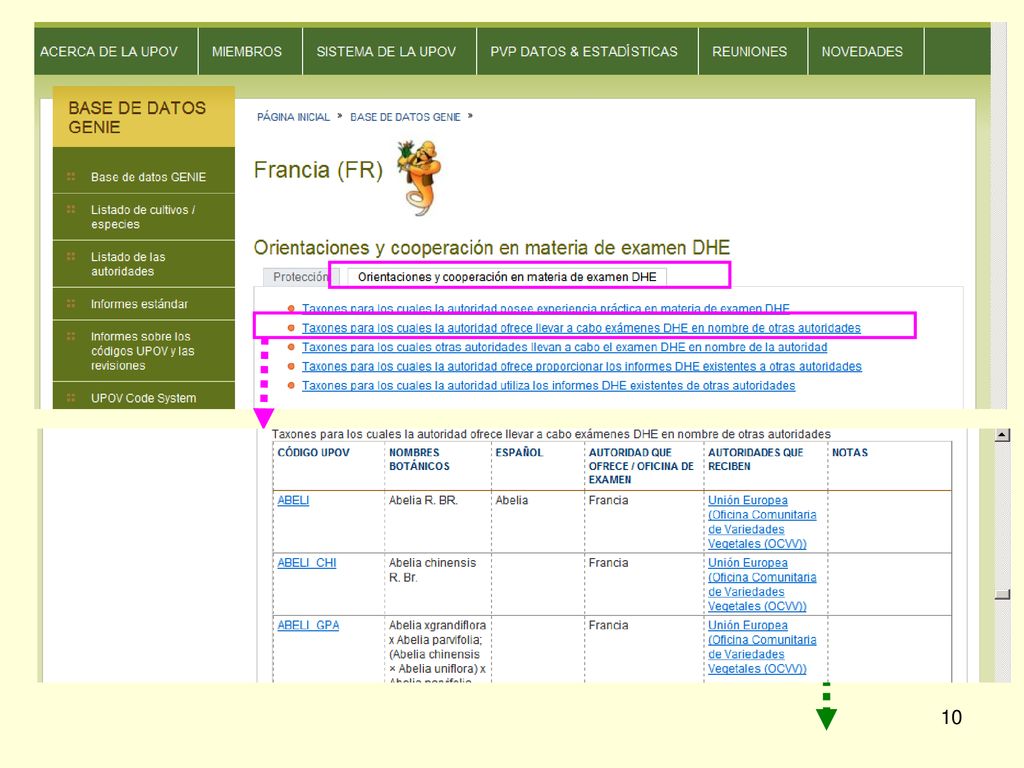
Task: Click the GENIE genie mascot image
Action: 419,177
